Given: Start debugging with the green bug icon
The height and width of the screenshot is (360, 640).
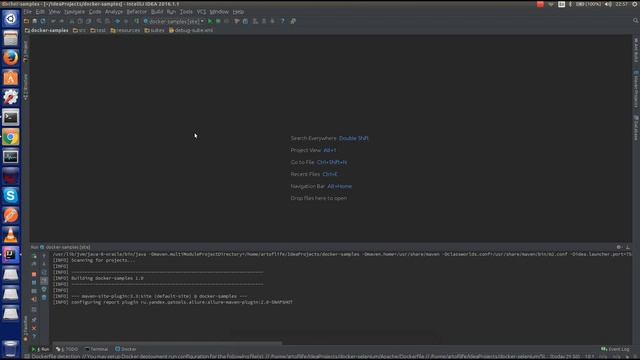Looking at the screenshot, I should click(218, 21).
